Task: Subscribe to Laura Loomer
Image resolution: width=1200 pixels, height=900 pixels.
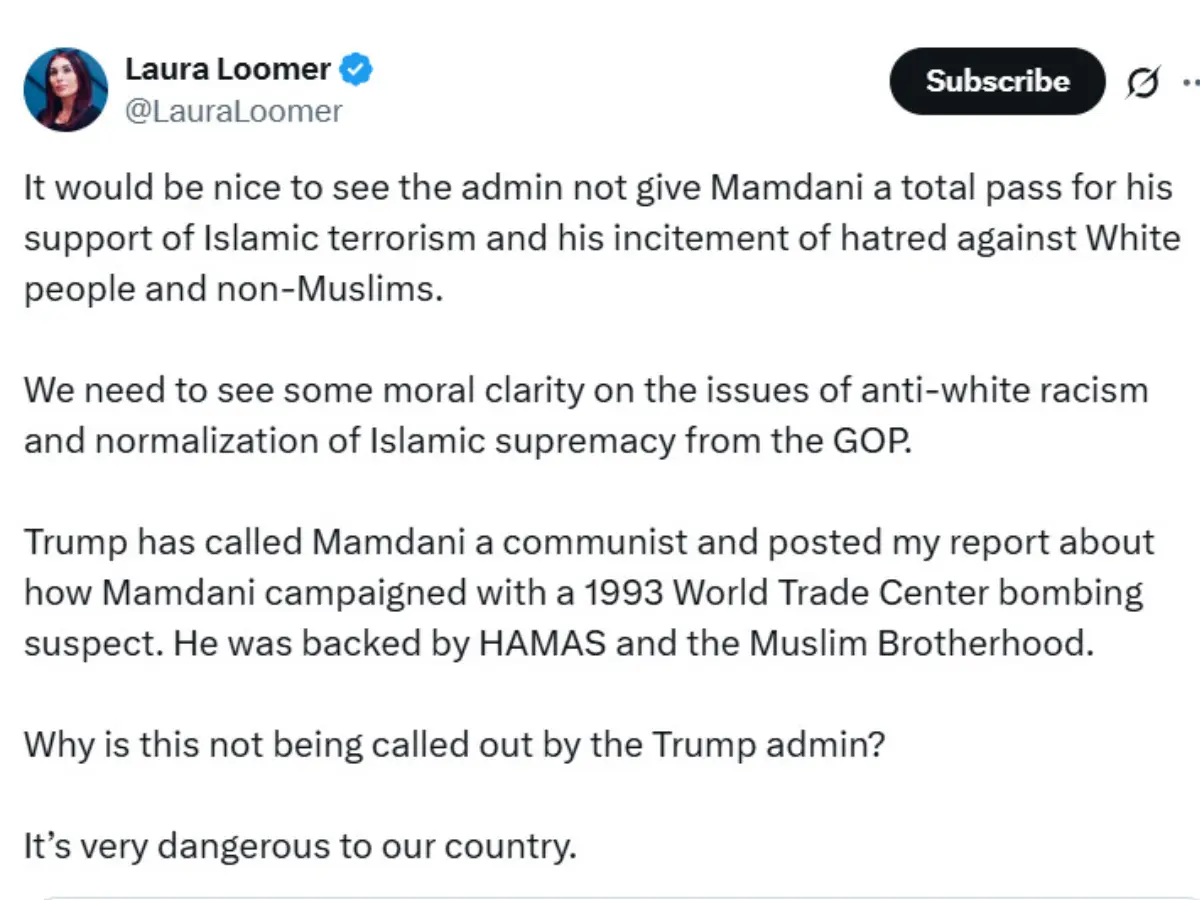Action: [x=996, y=82]
